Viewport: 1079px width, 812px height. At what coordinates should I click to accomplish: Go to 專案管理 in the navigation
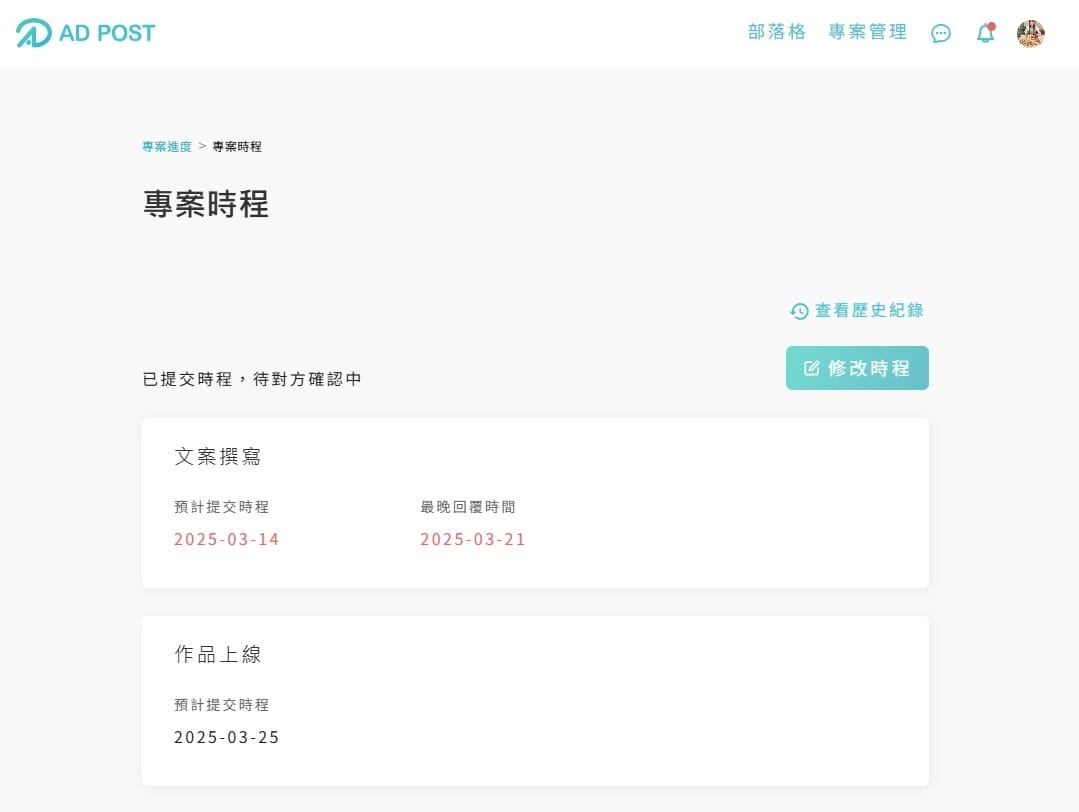tap(867, 32)
